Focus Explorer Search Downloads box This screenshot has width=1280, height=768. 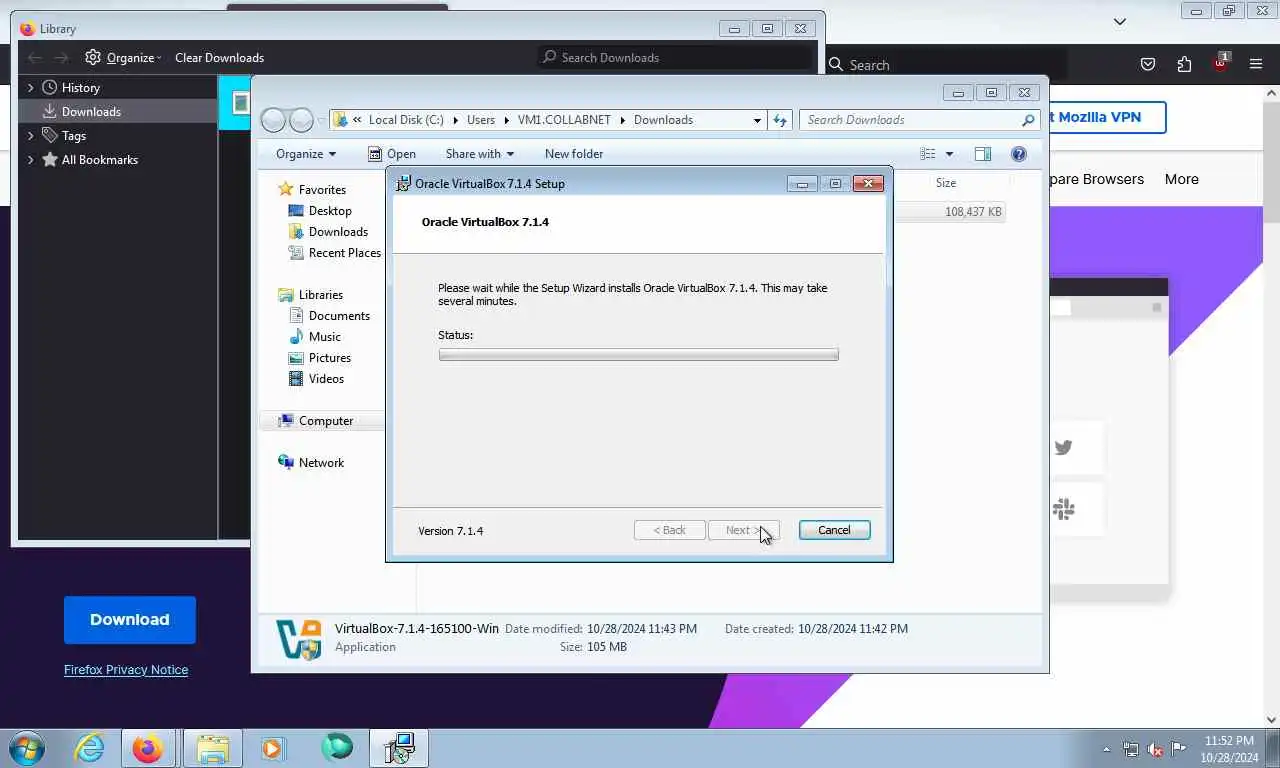coord(918,120)
